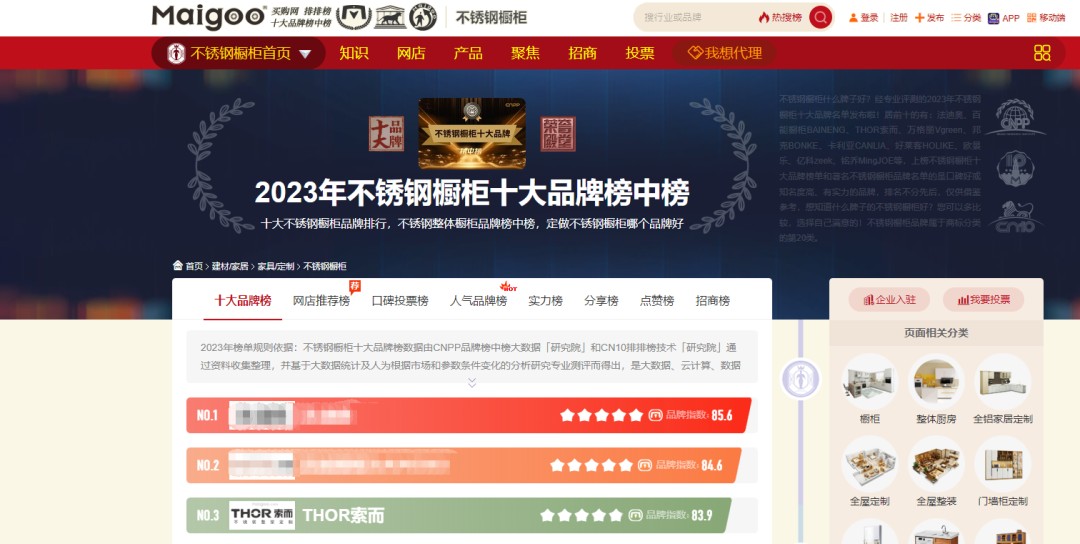Click the 注册 register link

click(899, 18)
